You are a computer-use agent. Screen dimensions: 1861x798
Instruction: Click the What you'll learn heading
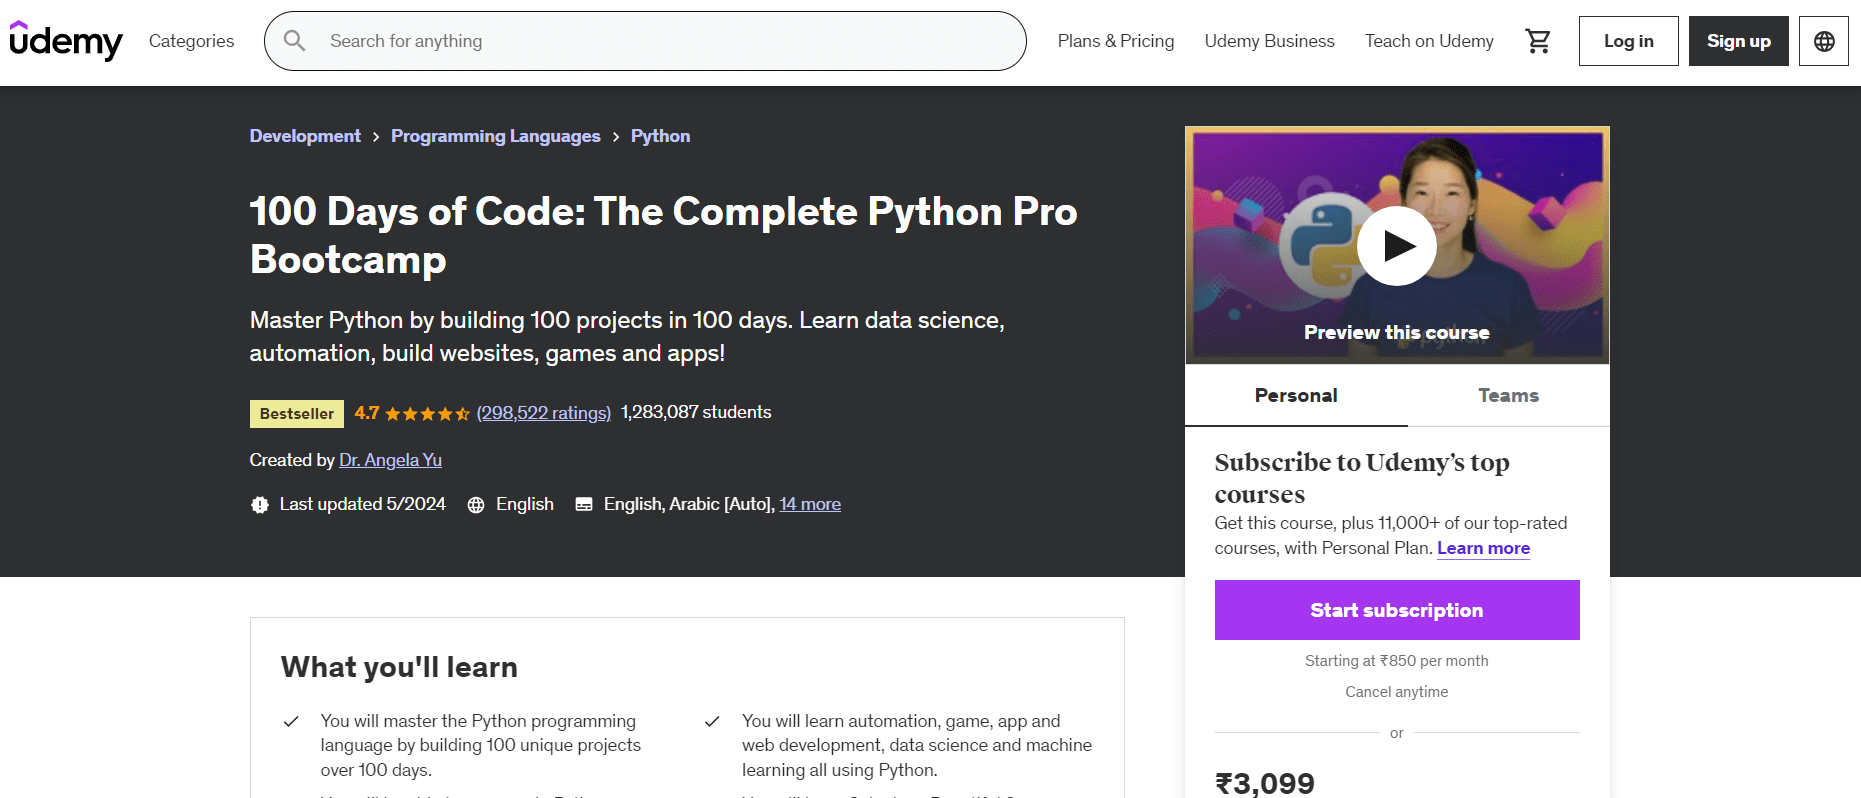(x=399, y=667)
